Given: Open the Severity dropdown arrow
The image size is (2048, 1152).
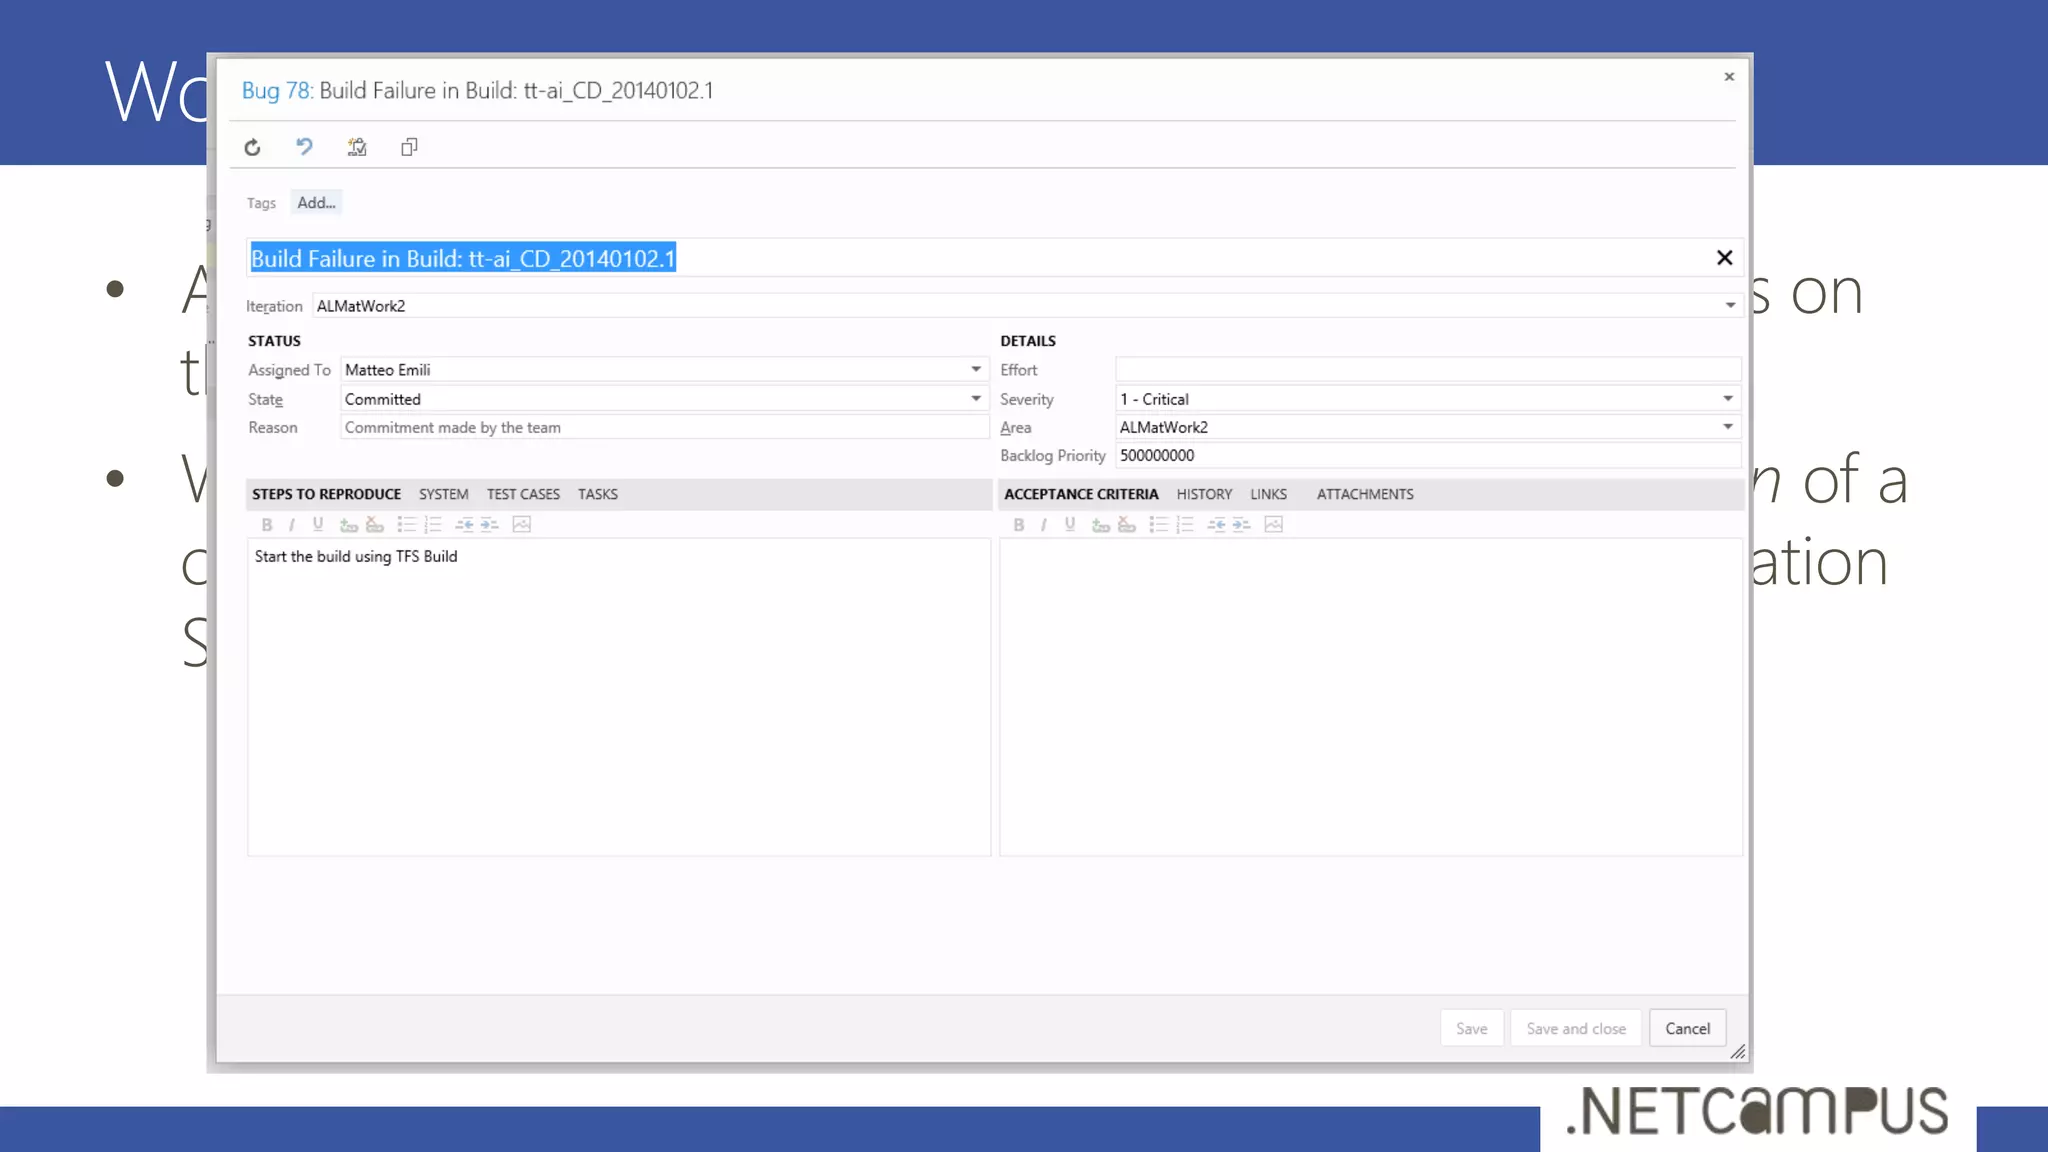Looking at the screenshot, I should [1728, 398].
